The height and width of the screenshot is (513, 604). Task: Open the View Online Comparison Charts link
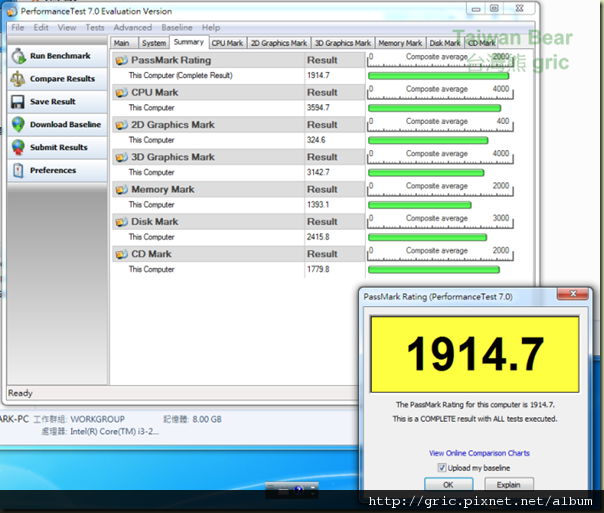479,453
